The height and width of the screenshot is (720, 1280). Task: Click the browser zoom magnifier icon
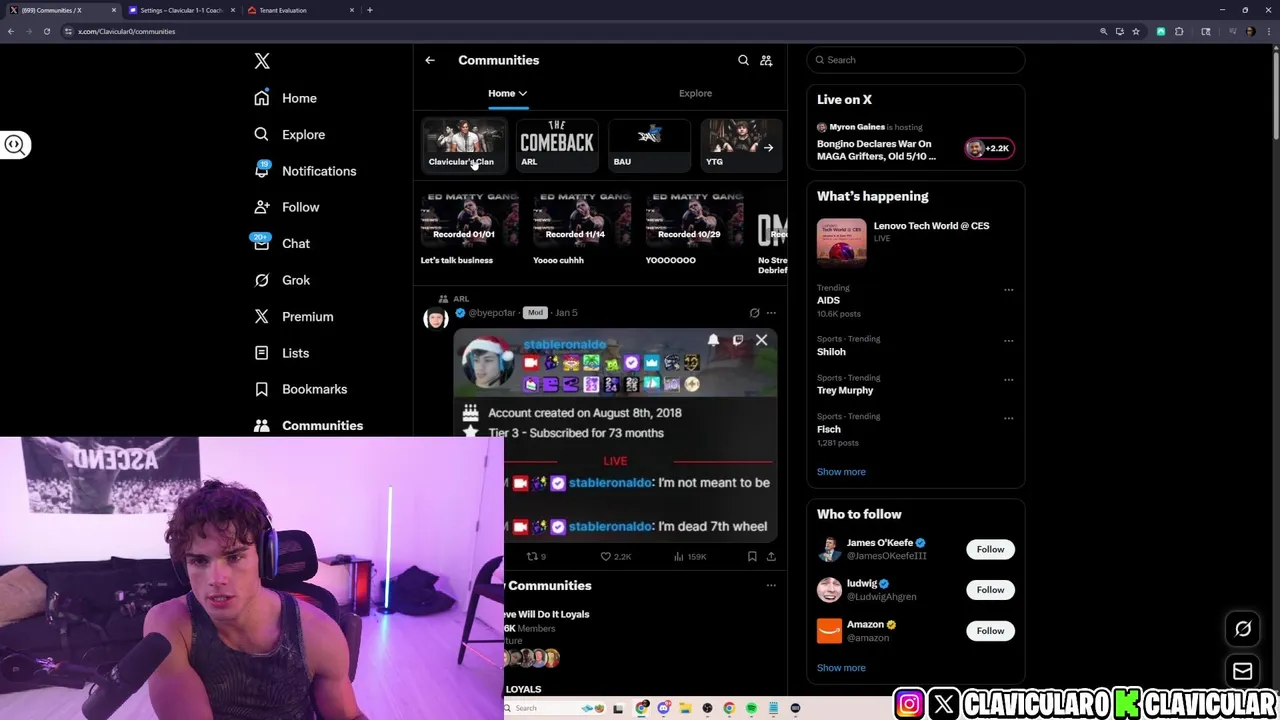point(1104,31)
